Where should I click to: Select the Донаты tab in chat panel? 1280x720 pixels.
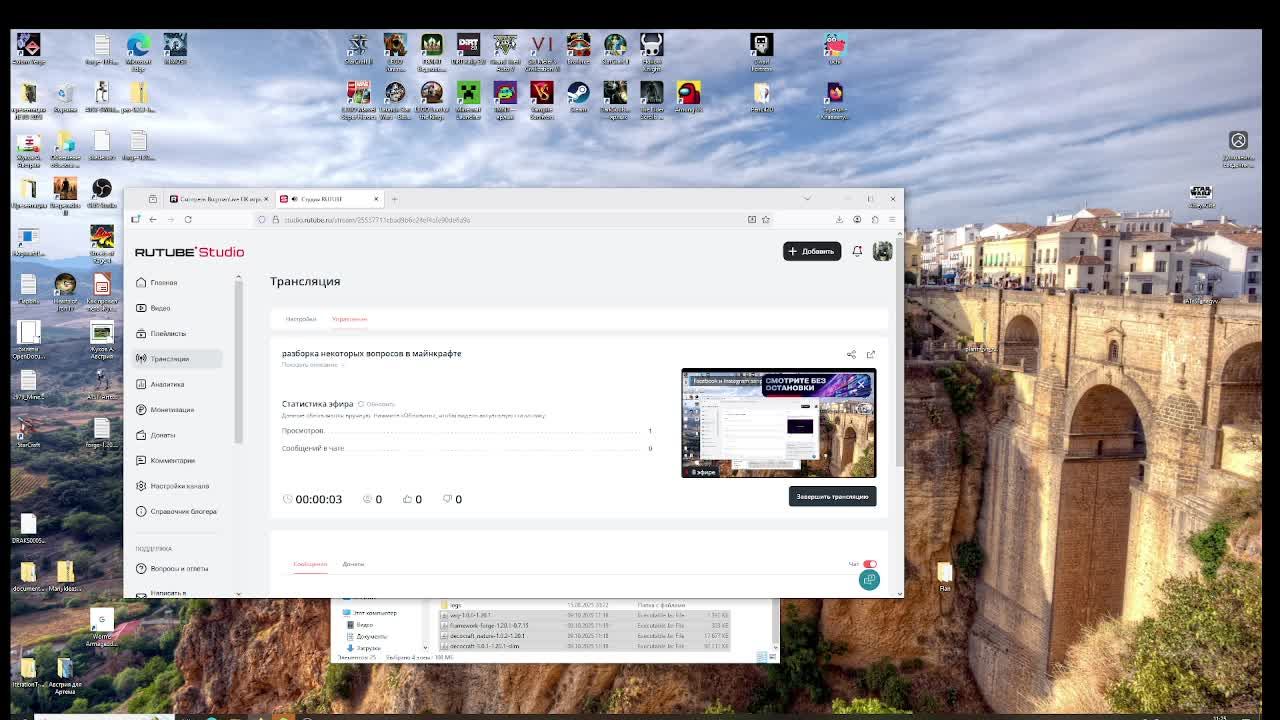353,564
